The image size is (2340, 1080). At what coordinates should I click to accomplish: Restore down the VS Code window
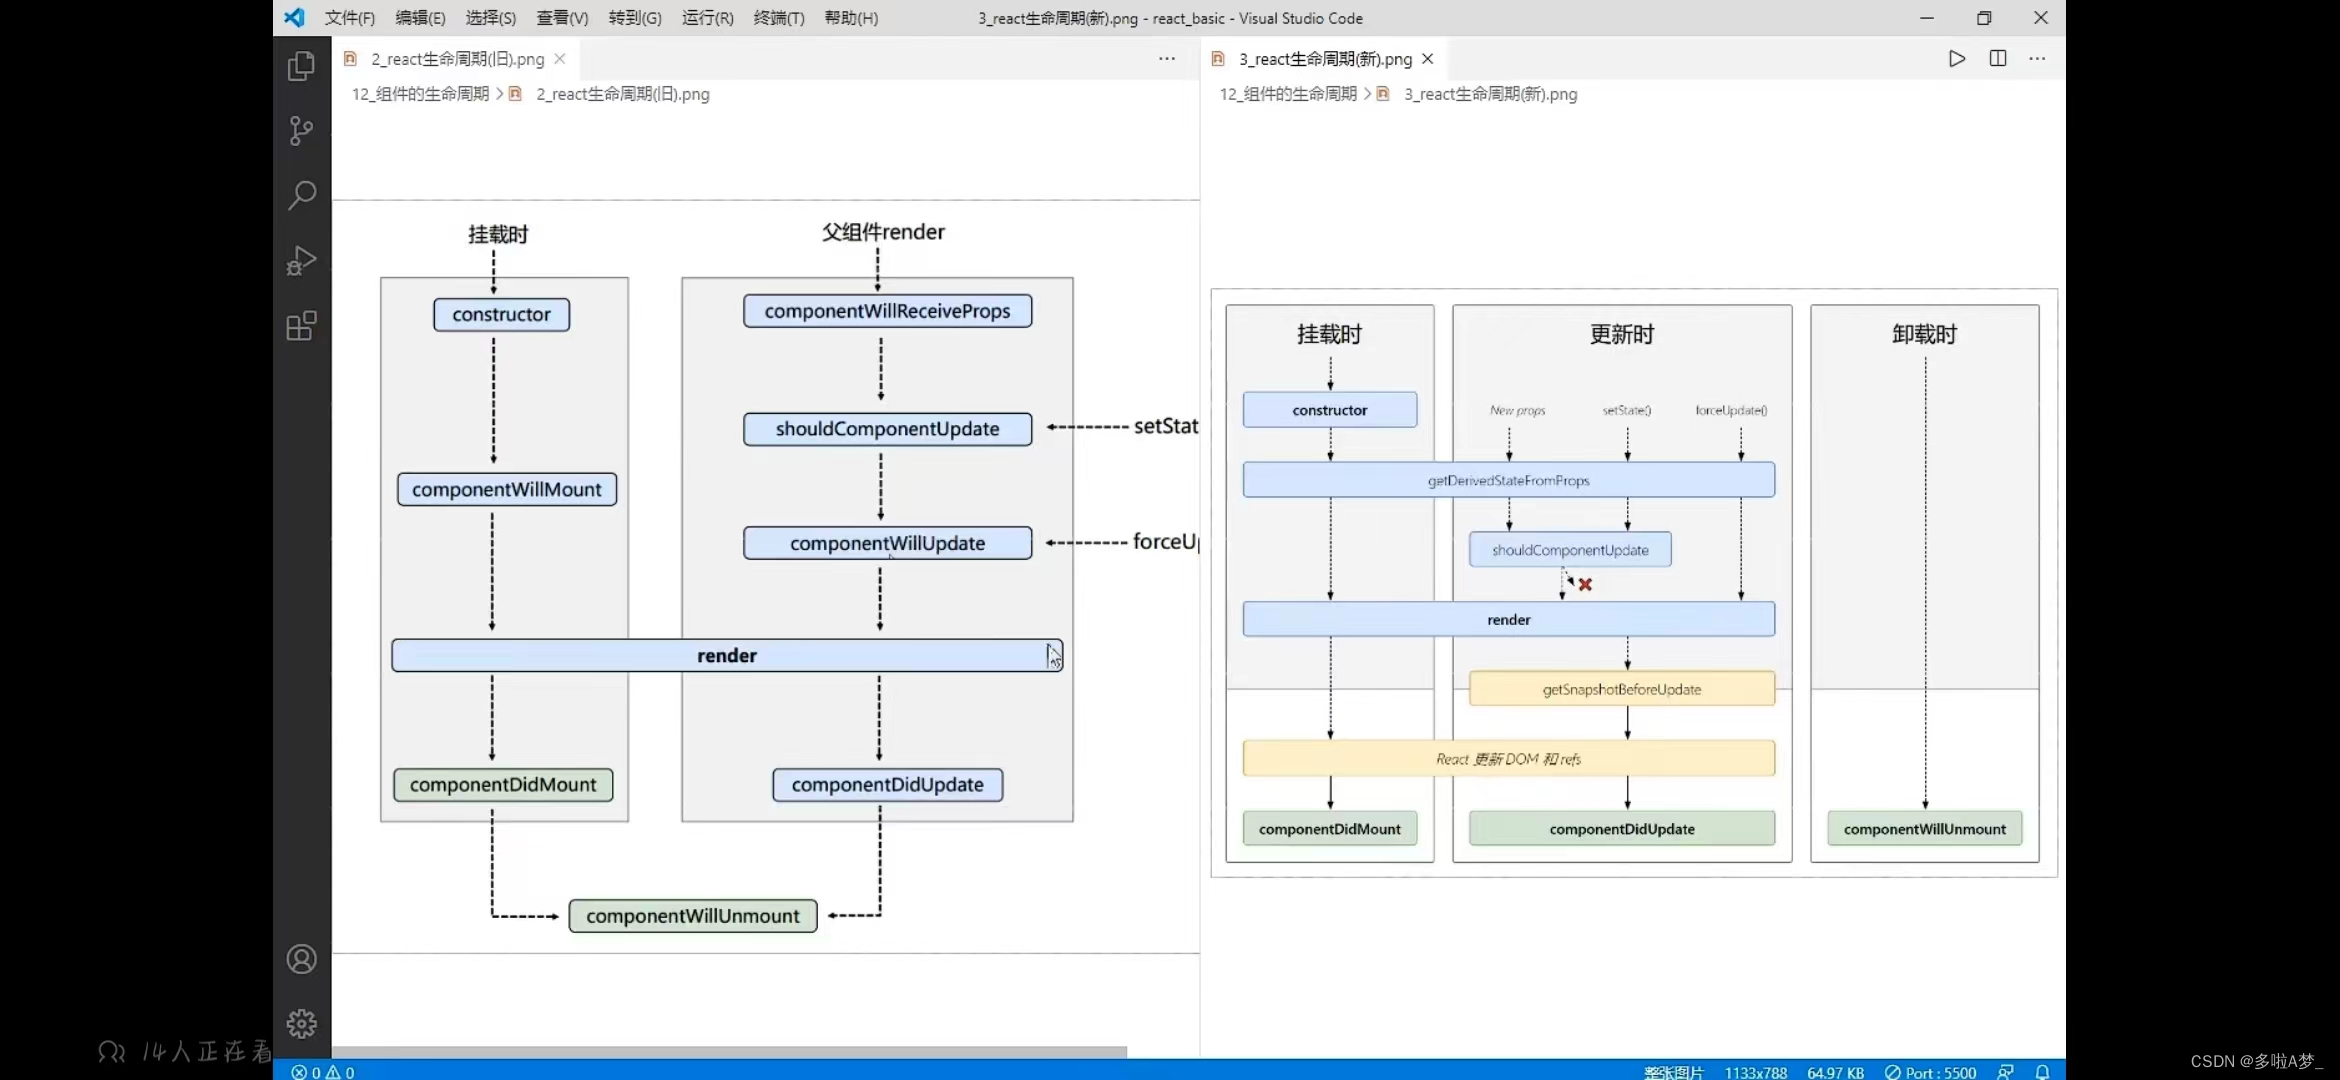[x=1984, y=18]
